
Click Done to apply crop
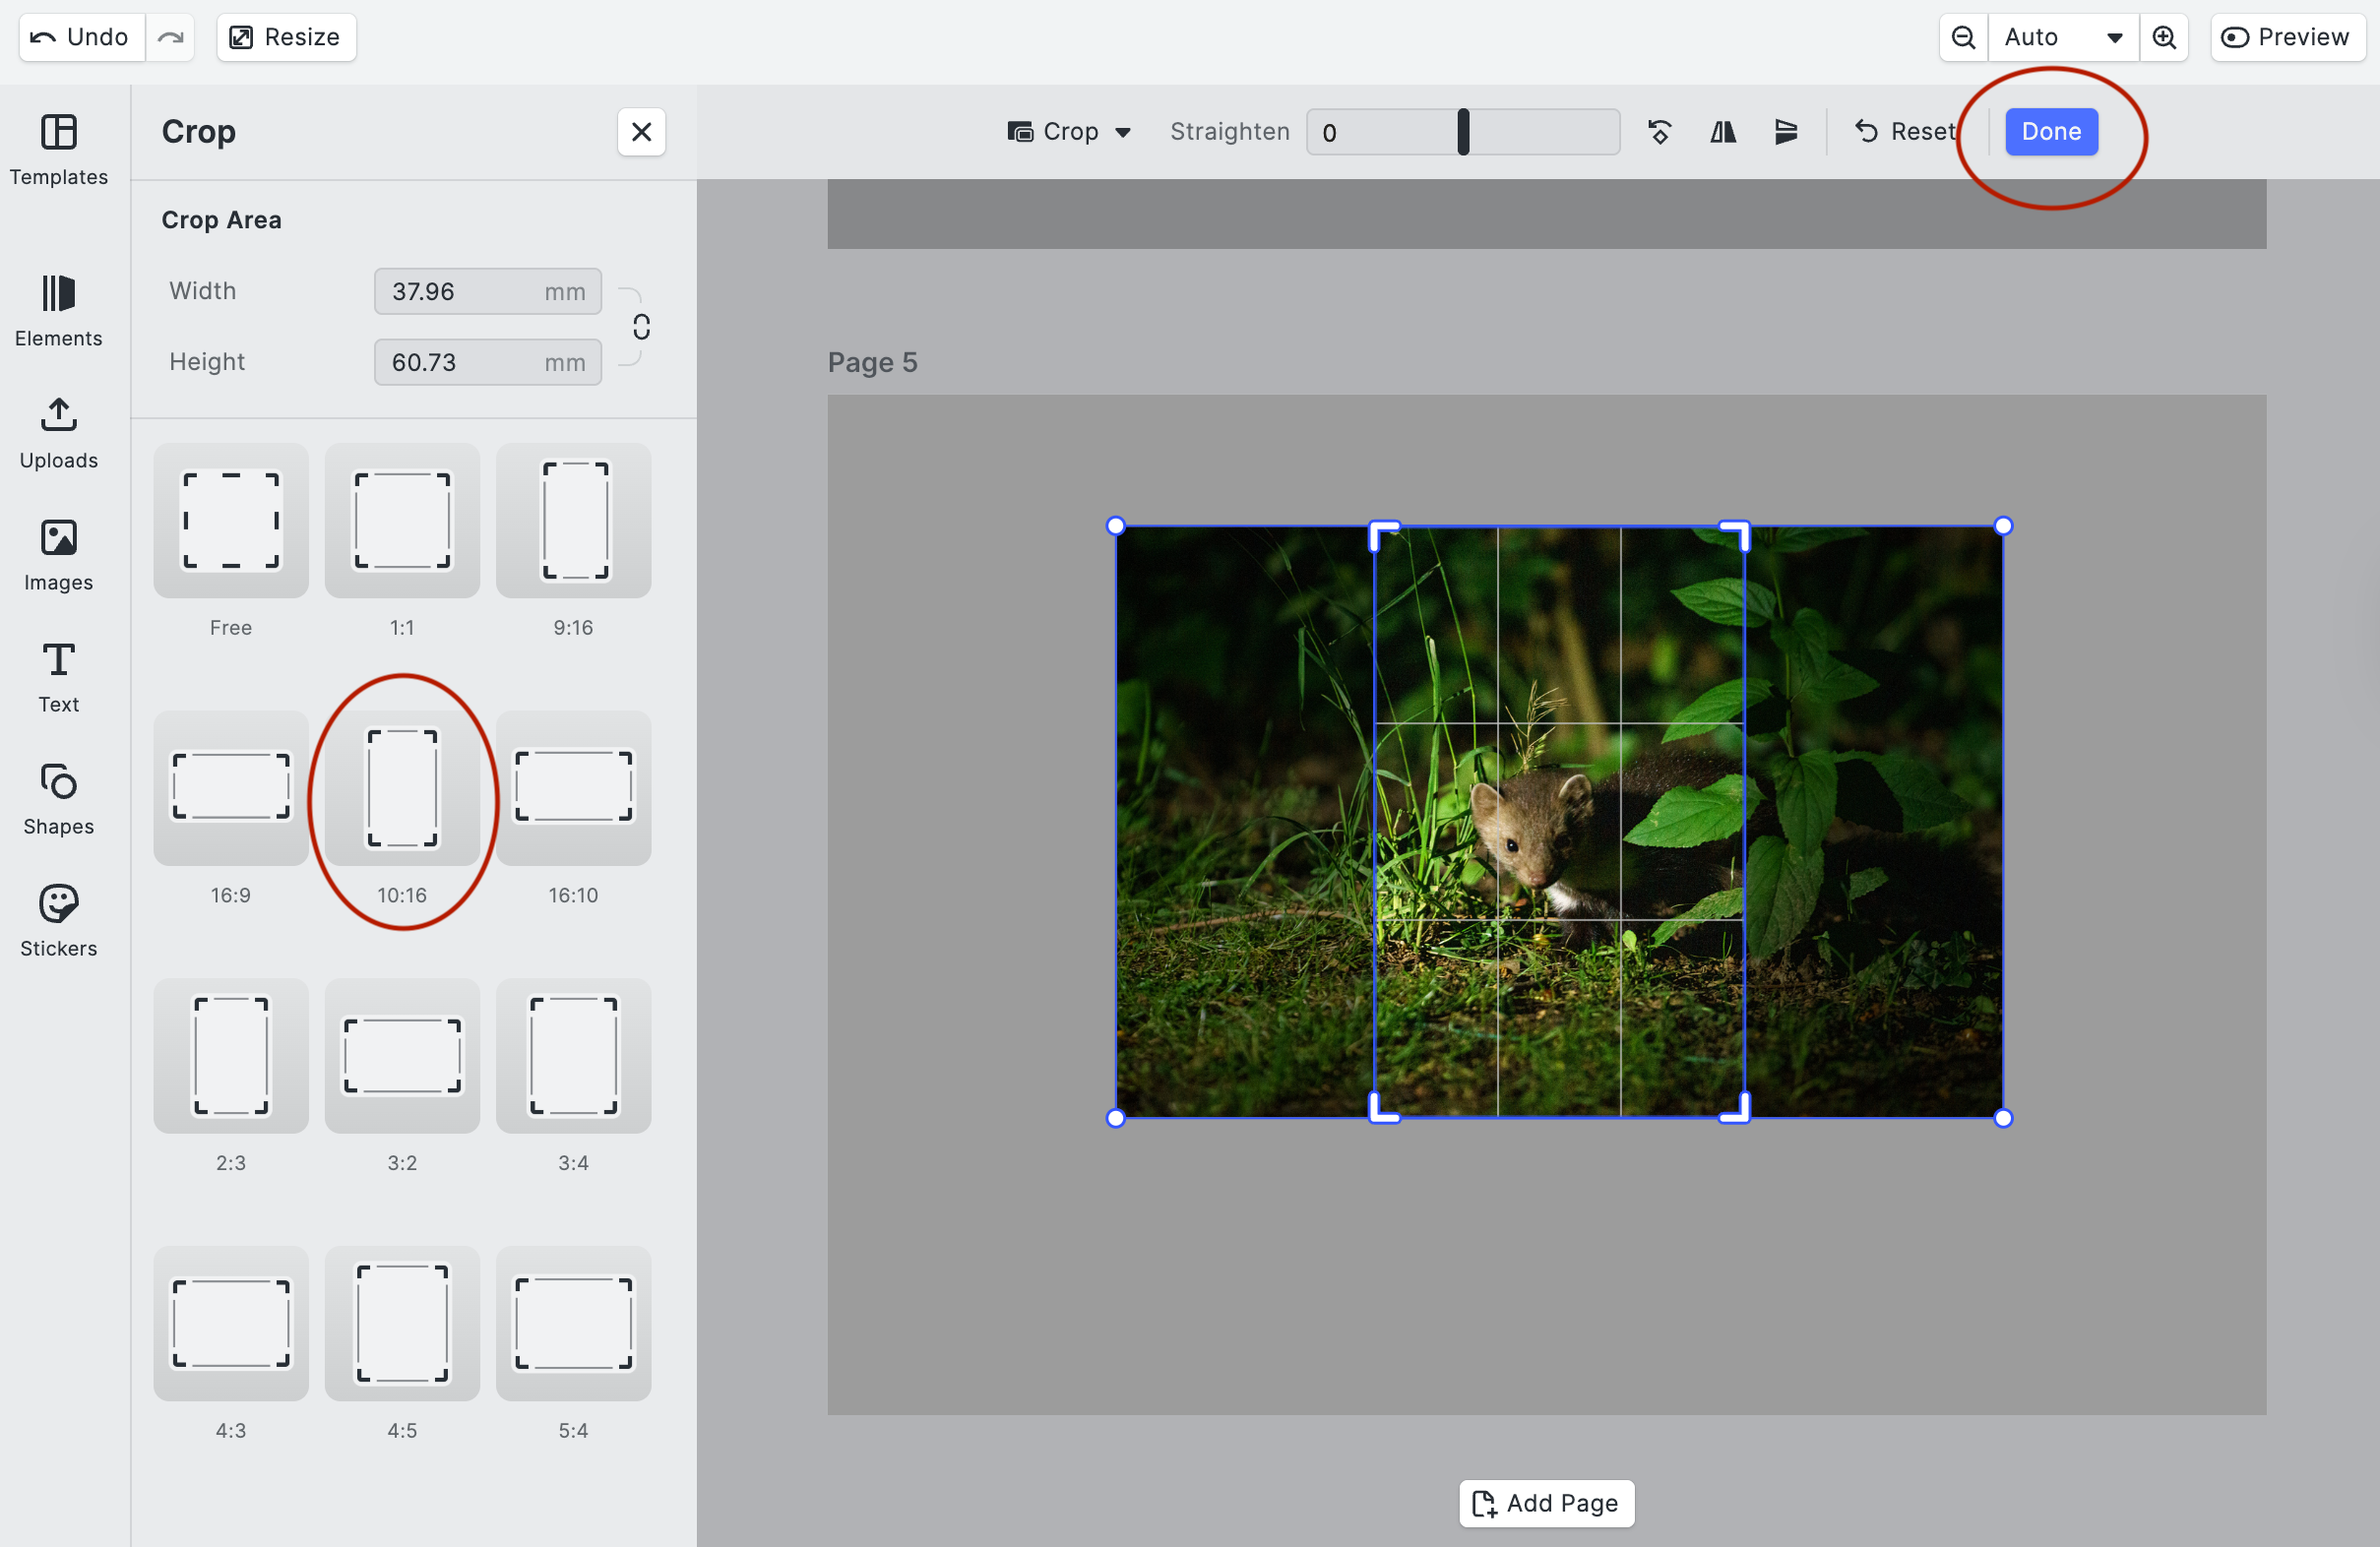pyautogui.click(x=2050, y=132)
